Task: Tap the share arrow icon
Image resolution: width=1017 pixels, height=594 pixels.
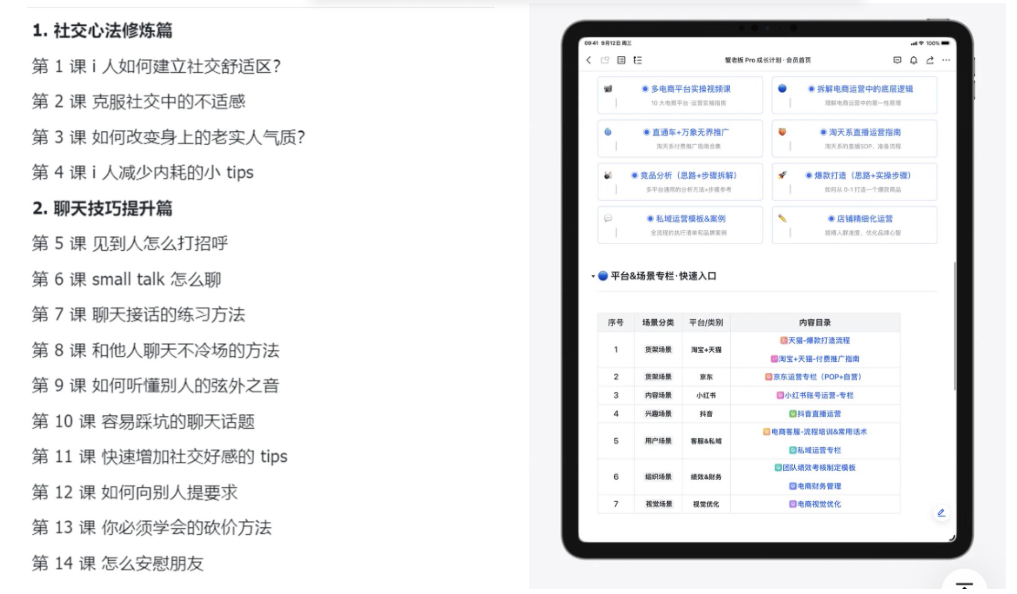Action: point(931,60)
